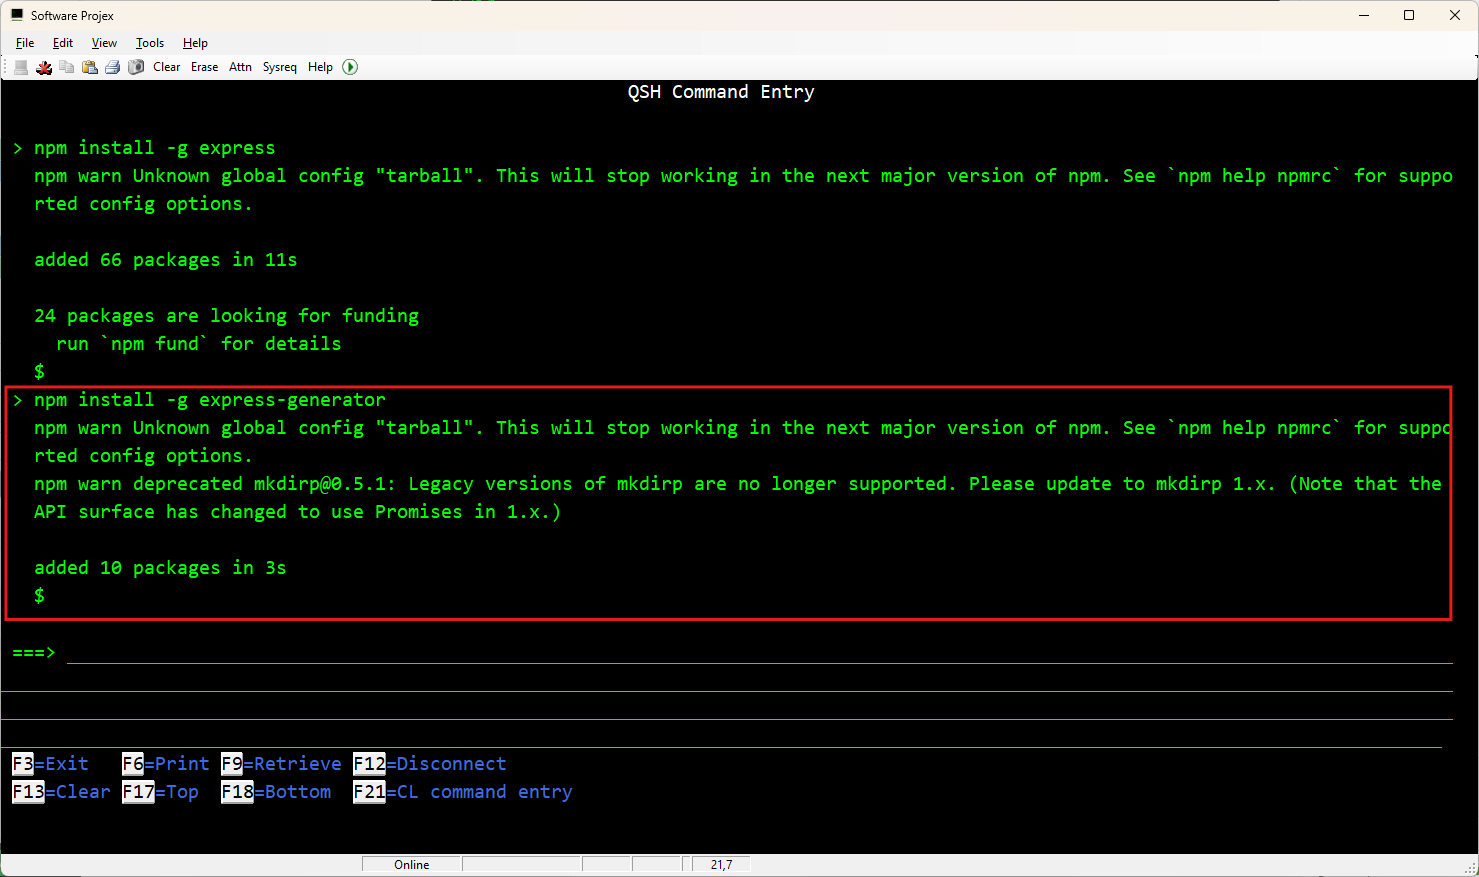Click the F3=Exit function key
1479x877 pixels.
pyautogui.click(x=50, y=764)
